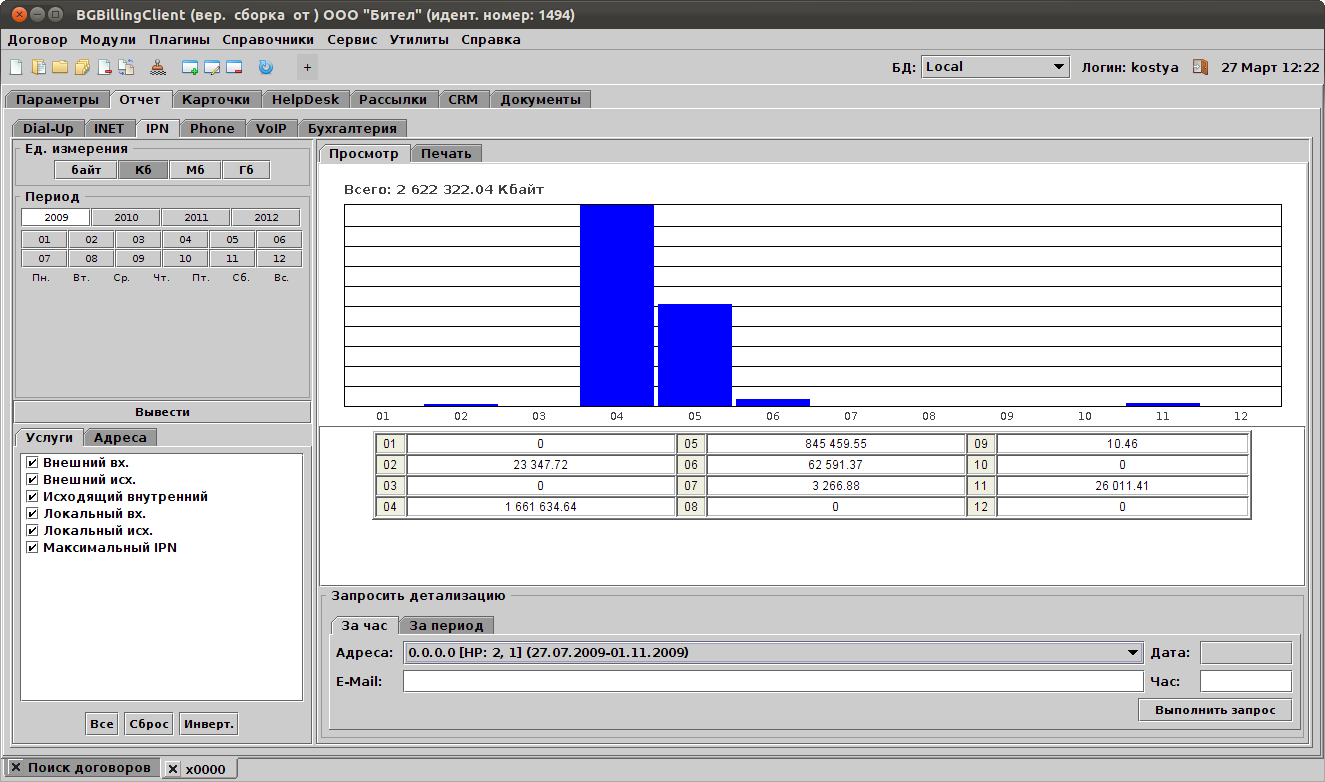
Task: Select the Мб measurement unit toggle
Action: point(195,171)
